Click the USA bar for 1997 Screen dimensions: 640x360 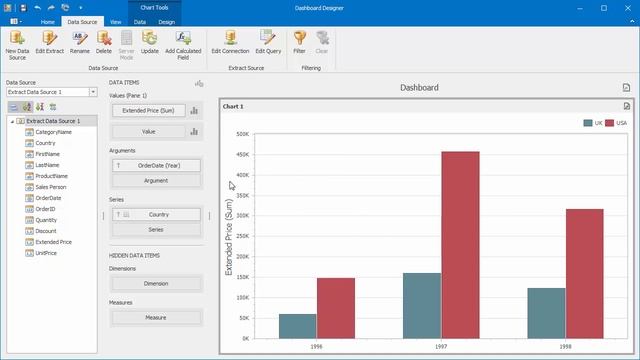coord(460,245)
